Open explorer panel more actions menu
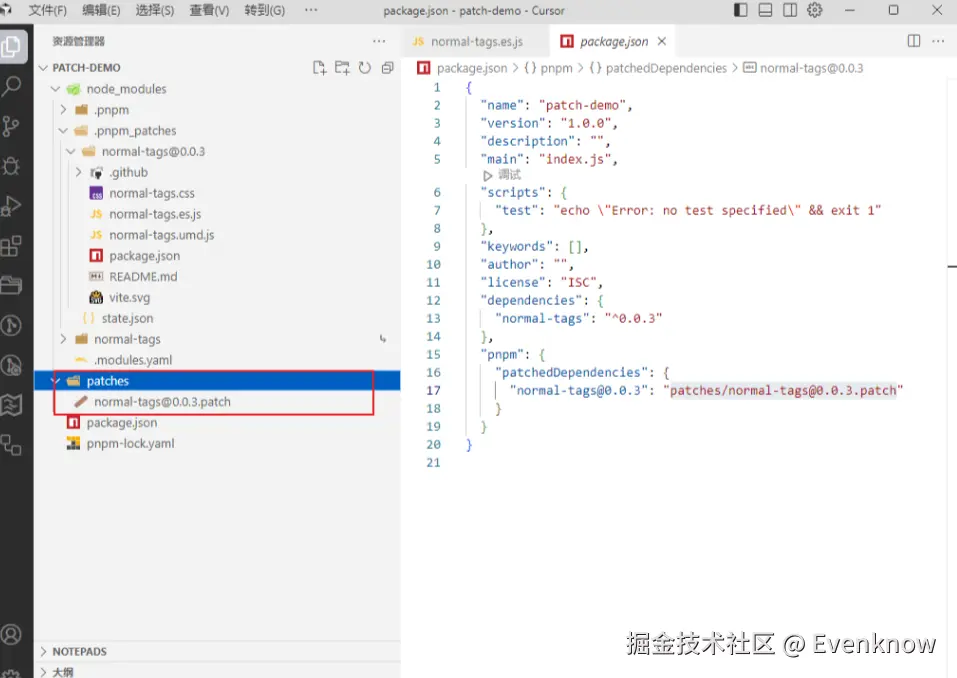 (x=379, y=41)
